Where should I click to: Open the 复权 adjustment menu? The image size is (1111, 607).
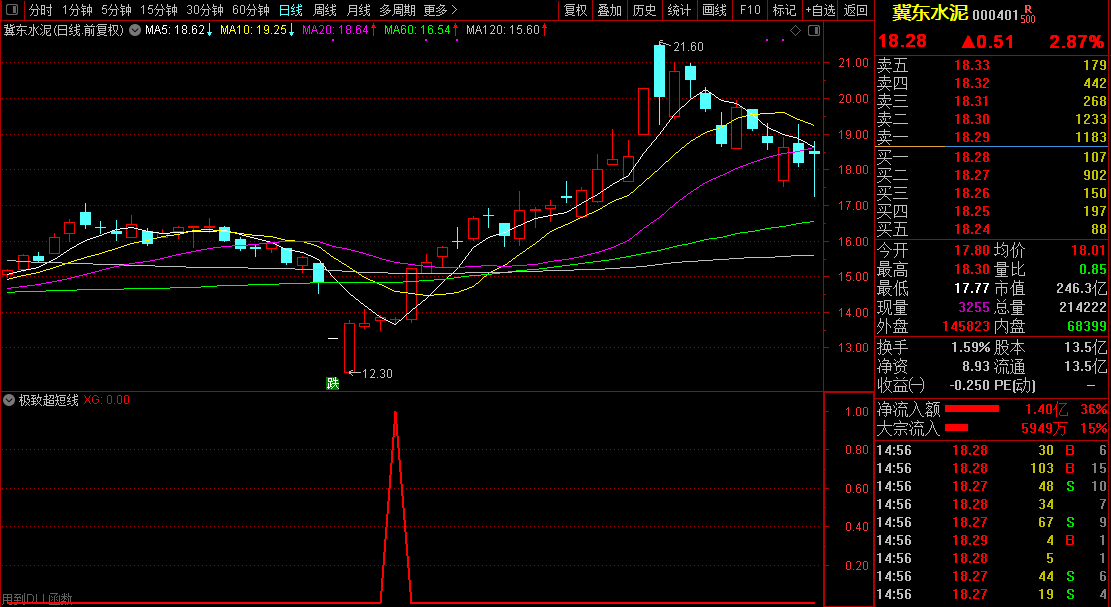click(x=575, y=10)
